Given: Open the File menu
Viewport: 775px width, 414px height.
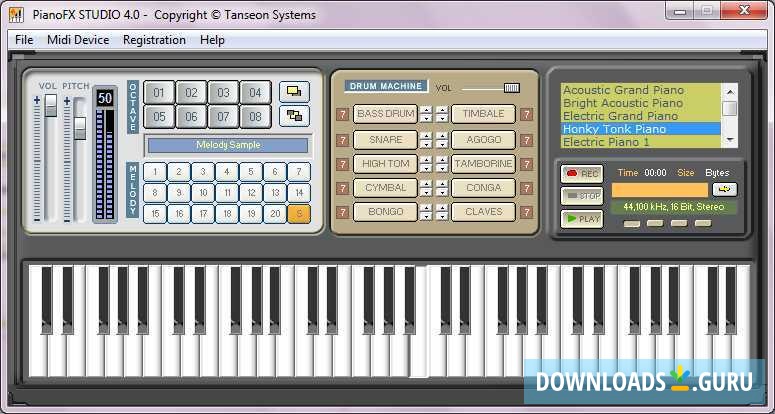Looking at the screenshot, I should pyautogui.click(x=24, y=40).
